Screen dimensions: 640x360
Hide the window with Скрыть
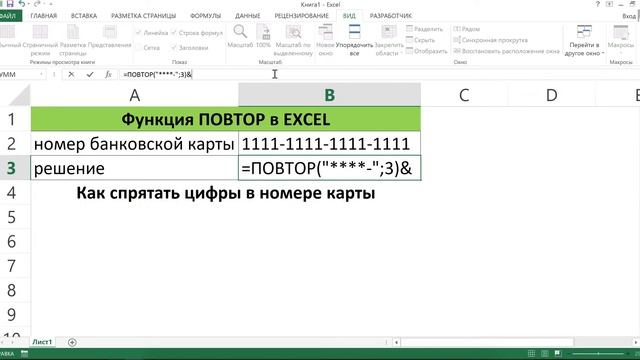420,40
